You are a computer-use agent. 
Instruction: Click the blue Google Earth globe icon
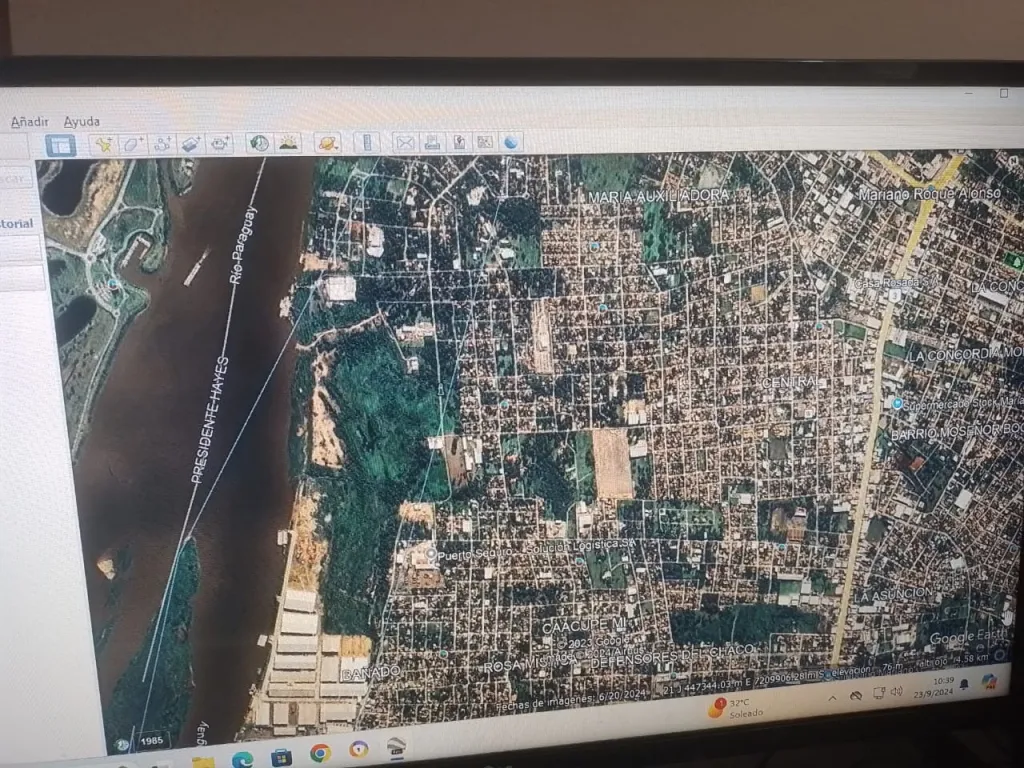(511, 142)
